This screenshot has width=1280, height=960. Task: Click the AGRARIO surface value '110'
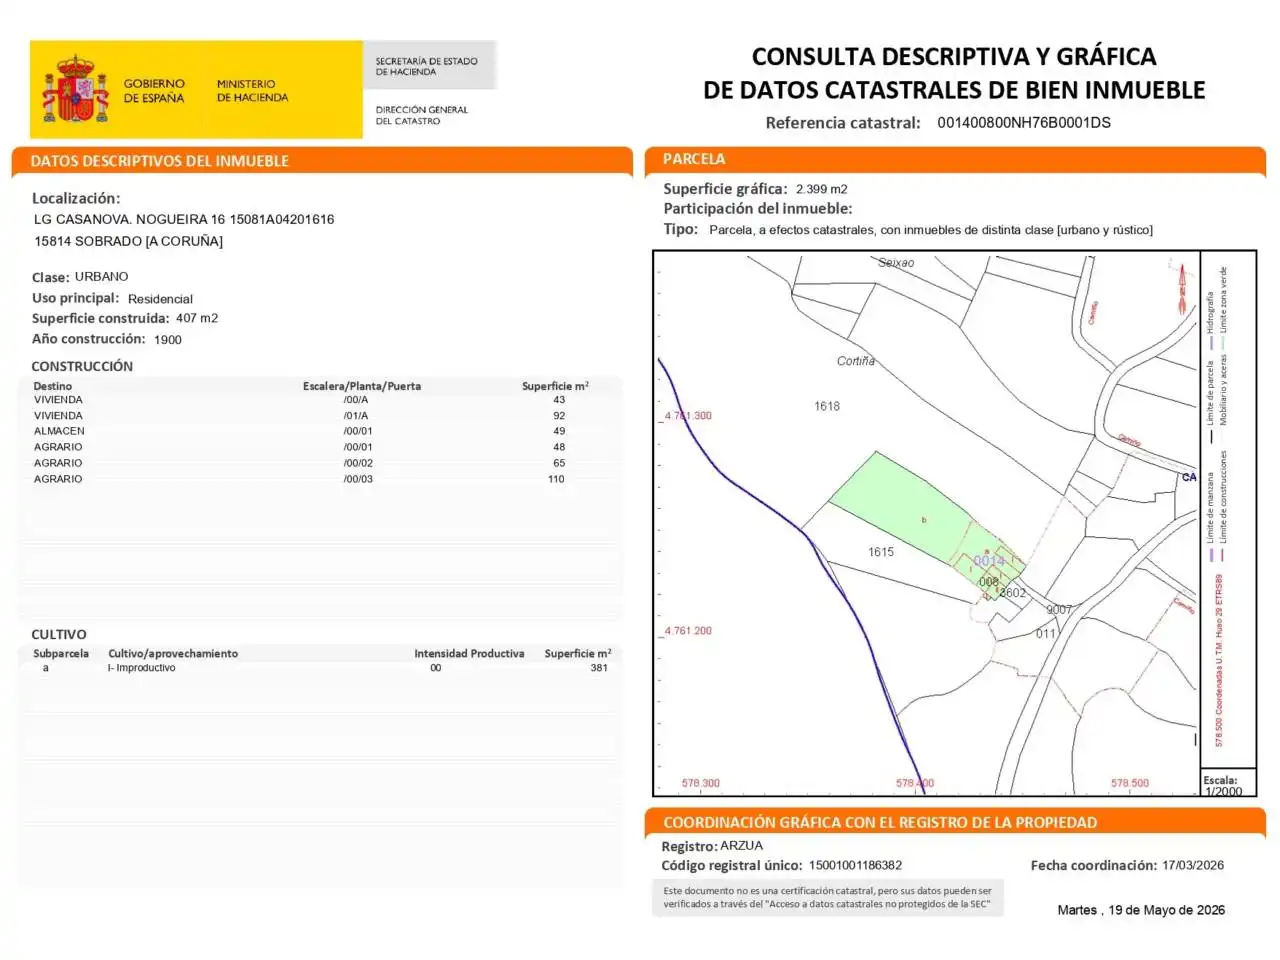556,479
